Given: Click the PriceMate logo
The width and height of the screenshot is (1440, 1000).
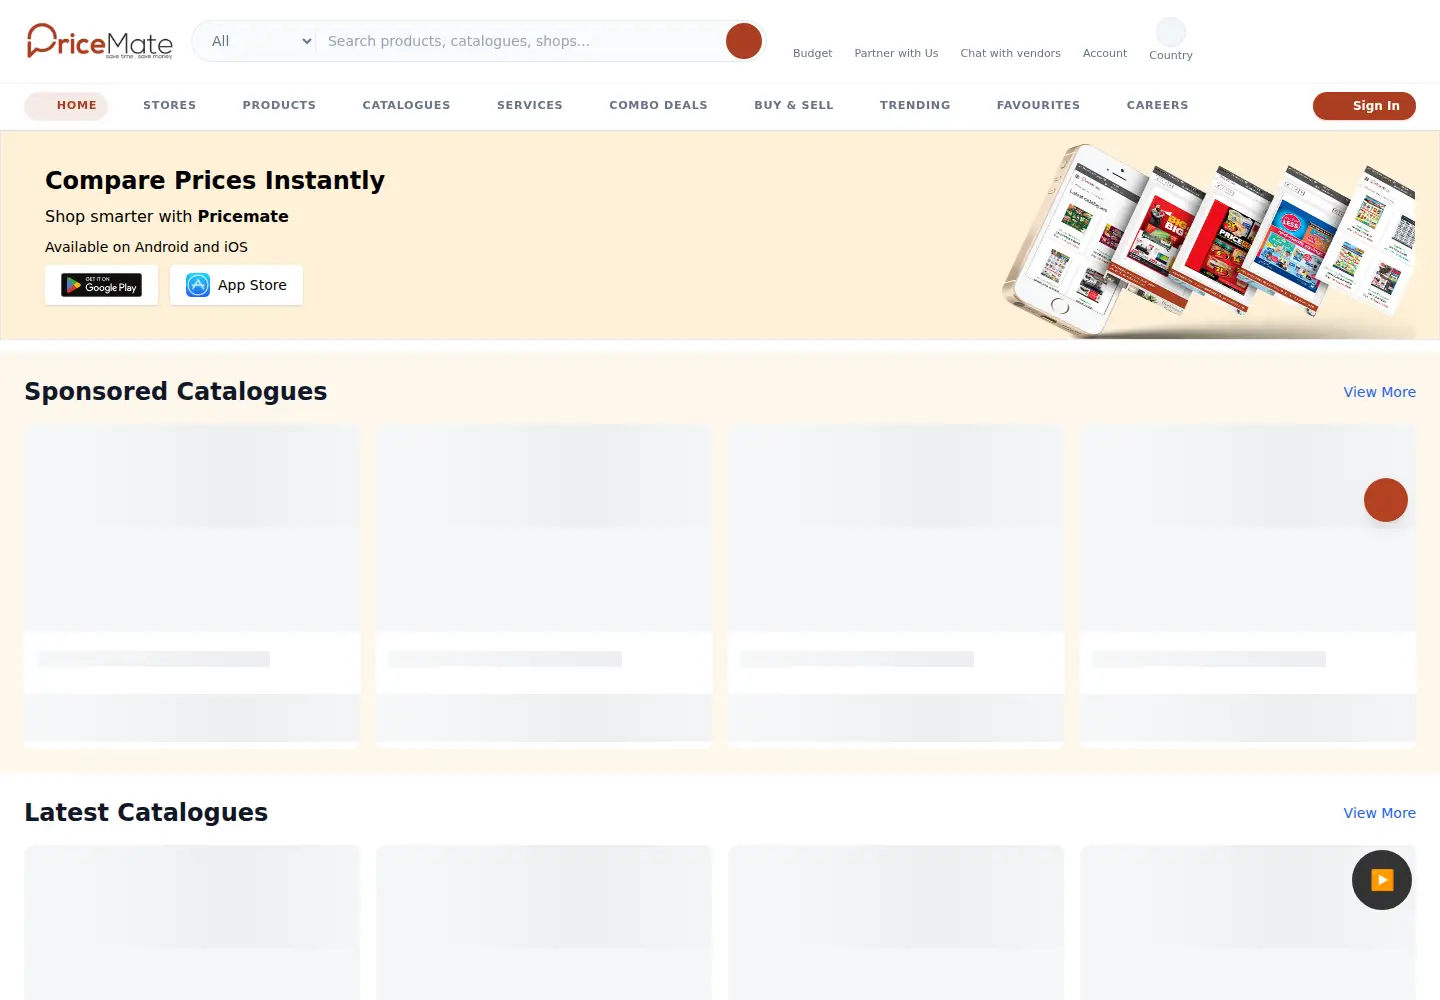Looking at the screenshot, I should click(100, 41).
